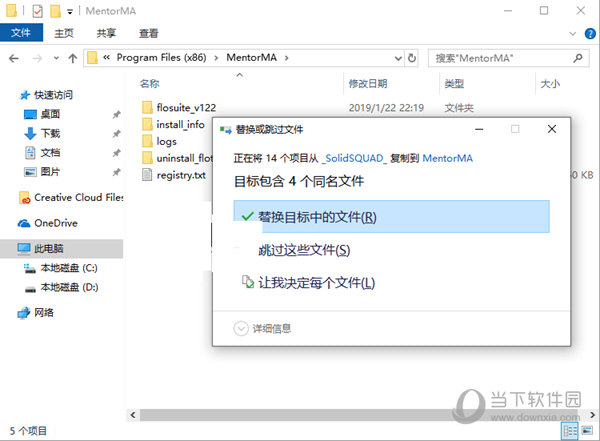This screenshot has height=441, width=600.
Task: Sort by the 修改日期 column header
Action: (368, 83)
